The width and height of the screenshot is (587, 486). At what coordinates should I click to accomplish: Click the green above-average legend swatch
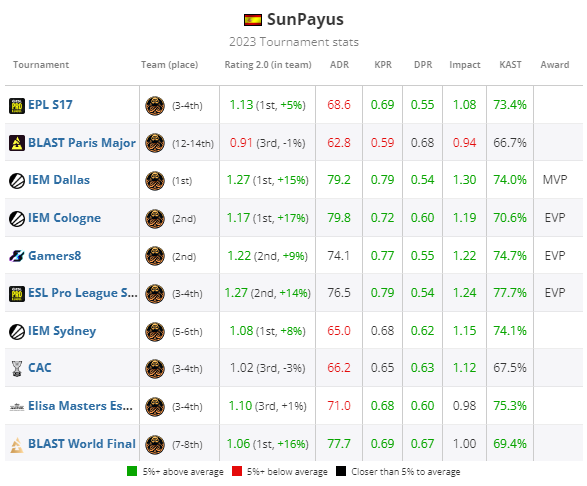[132, 471]
